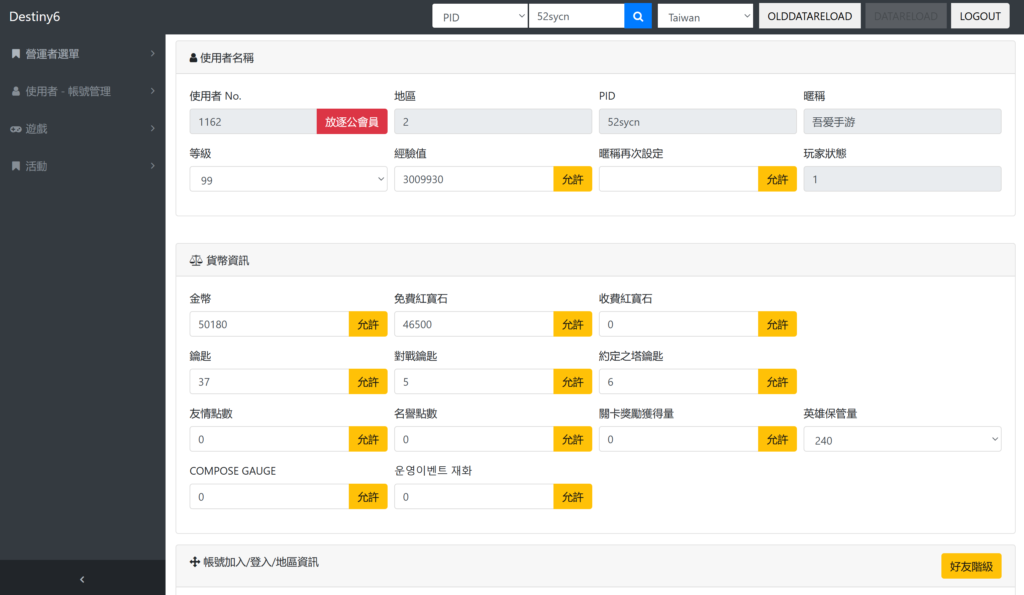Open the 英雄保管量 dropdown showing 240

click(x=902, y=439)
